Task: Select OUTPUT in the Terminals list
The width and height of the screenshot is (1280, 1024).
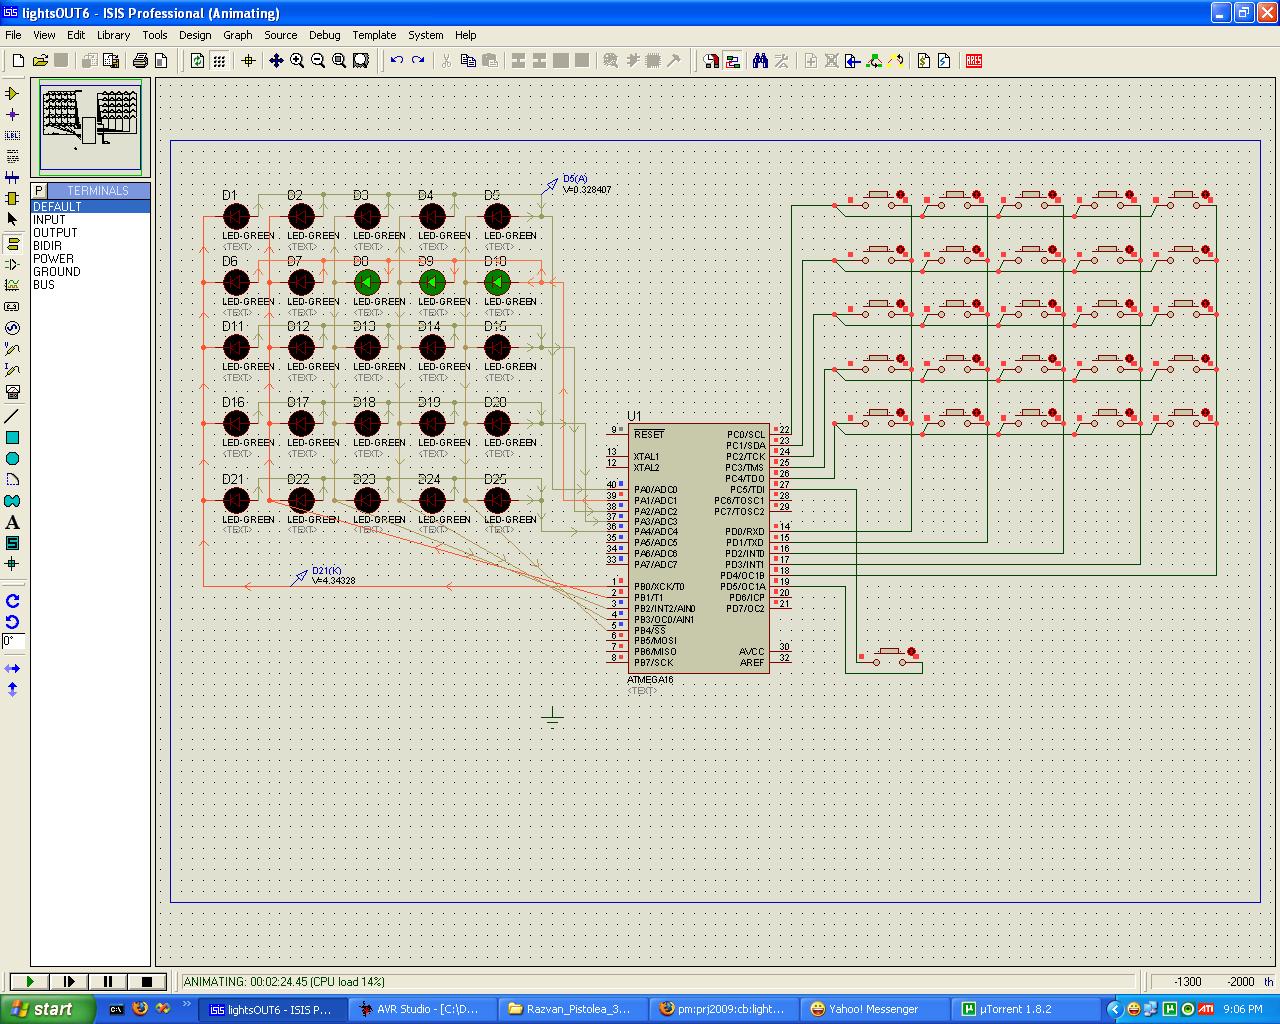Action: [x=56, y=232]
